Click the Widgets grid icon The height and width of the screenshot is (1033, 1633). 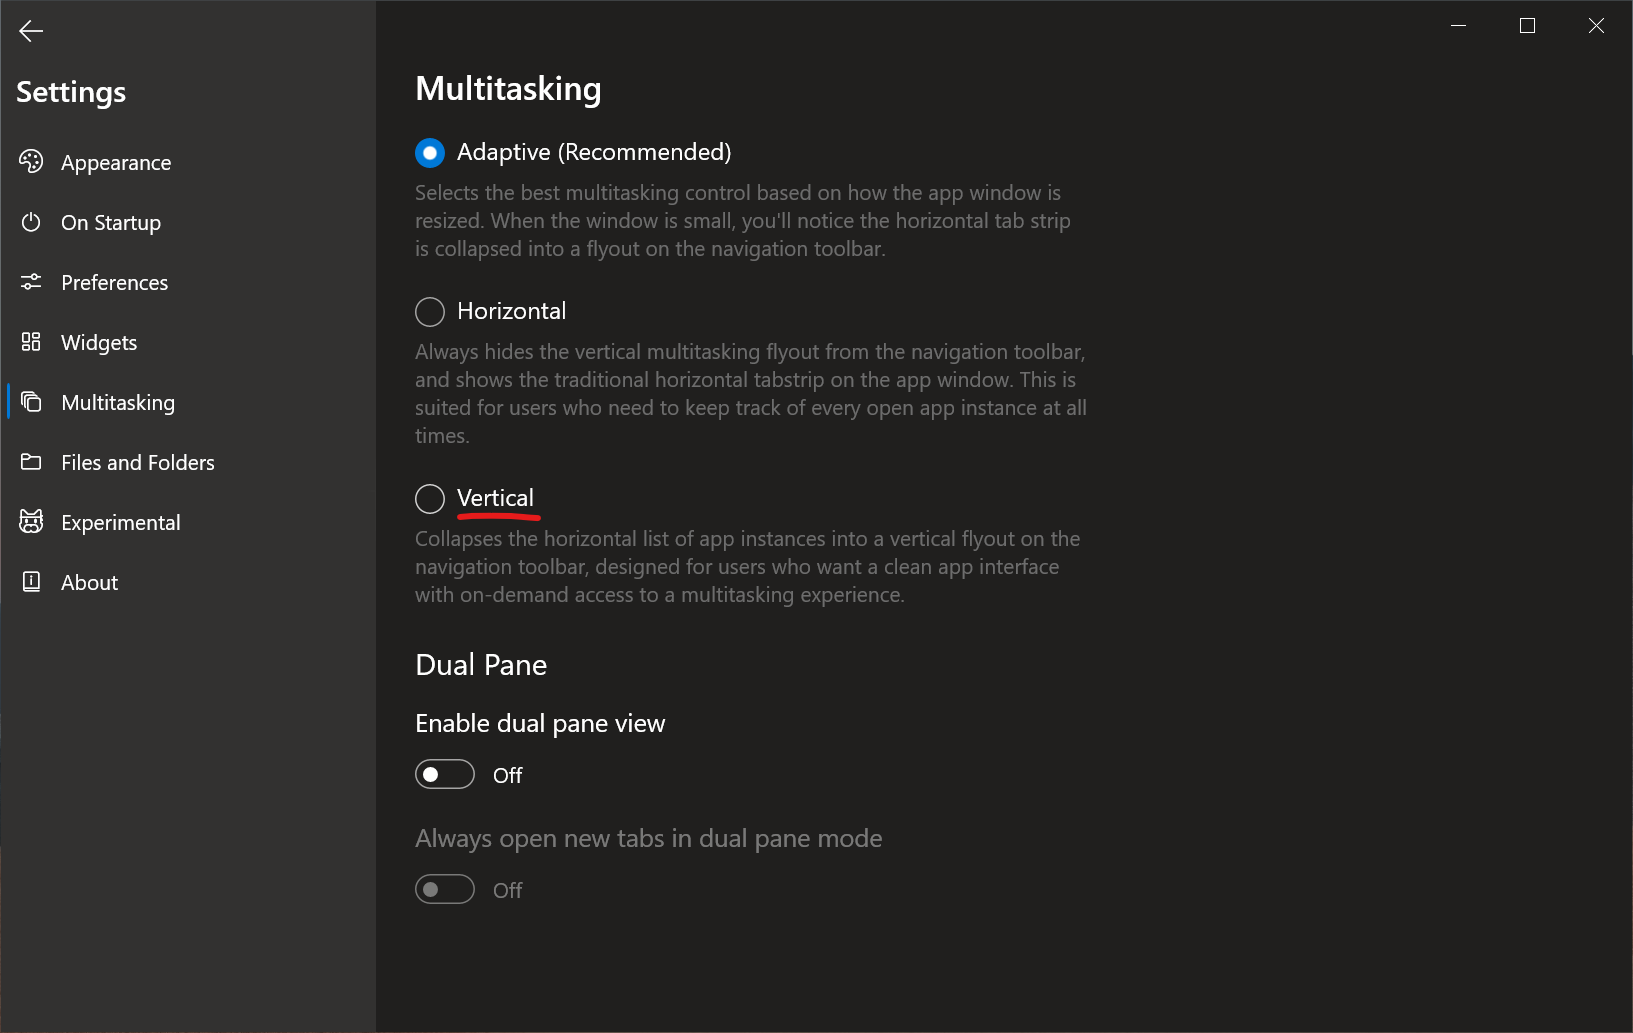31,342
